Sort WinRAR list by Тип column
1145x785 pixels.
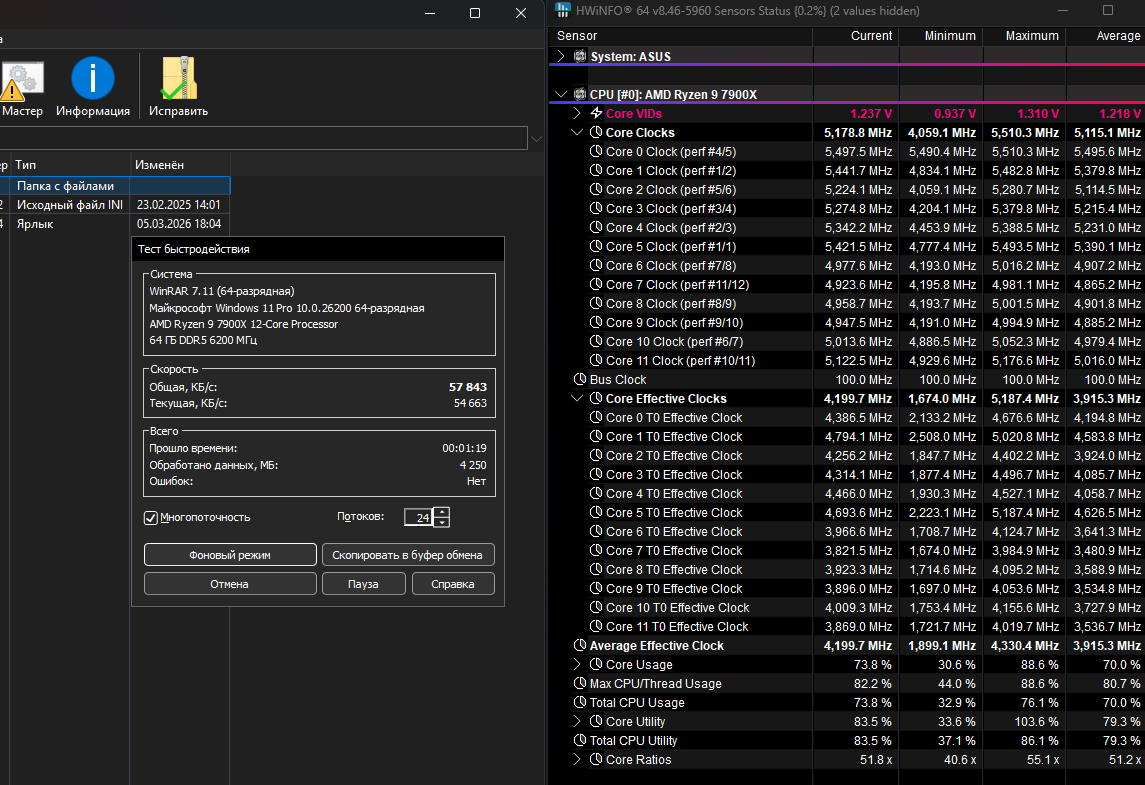[71, 165]
